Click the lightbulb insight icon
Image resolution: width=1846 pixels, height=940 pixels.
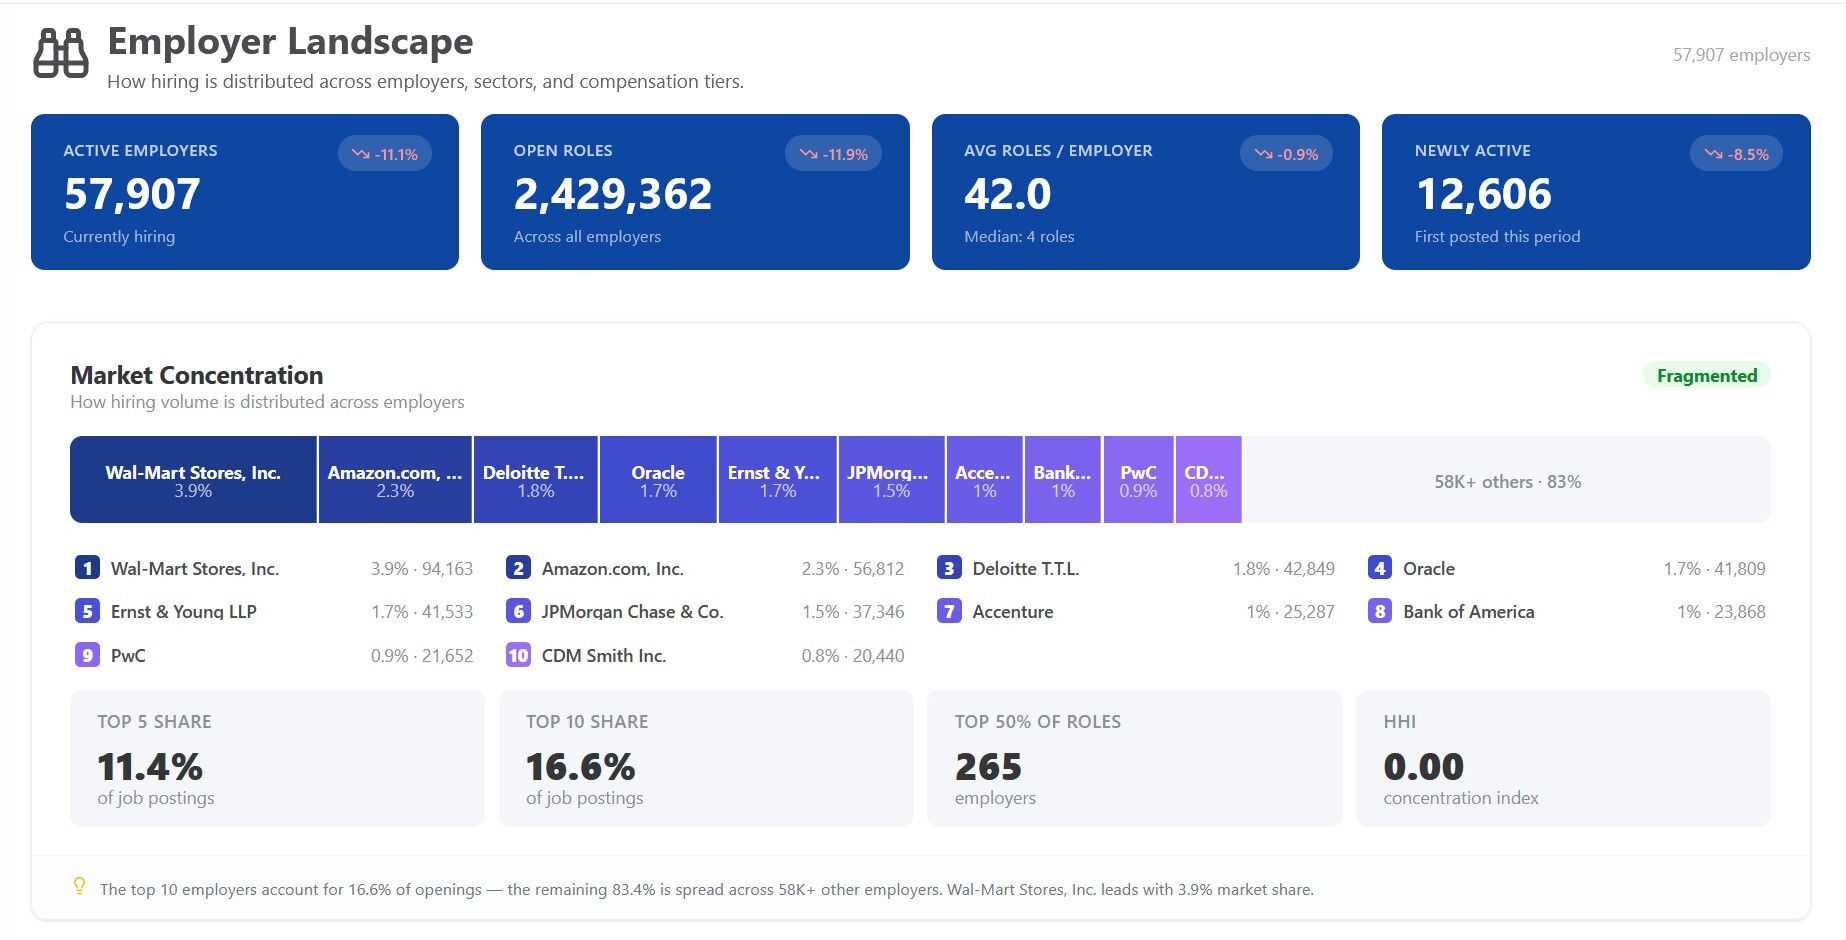click(x=79, y=886)
